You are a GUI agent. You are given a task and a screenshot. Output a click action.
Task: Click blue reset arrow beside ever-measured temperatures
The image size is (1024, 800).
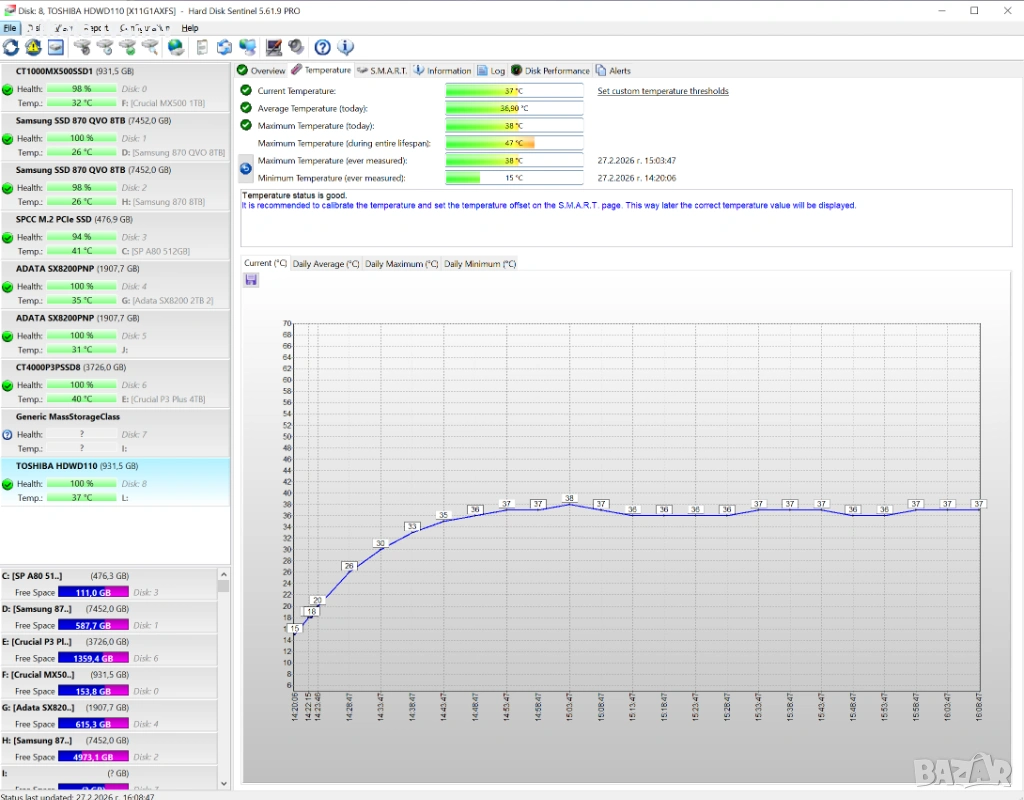tap(246, 168)
